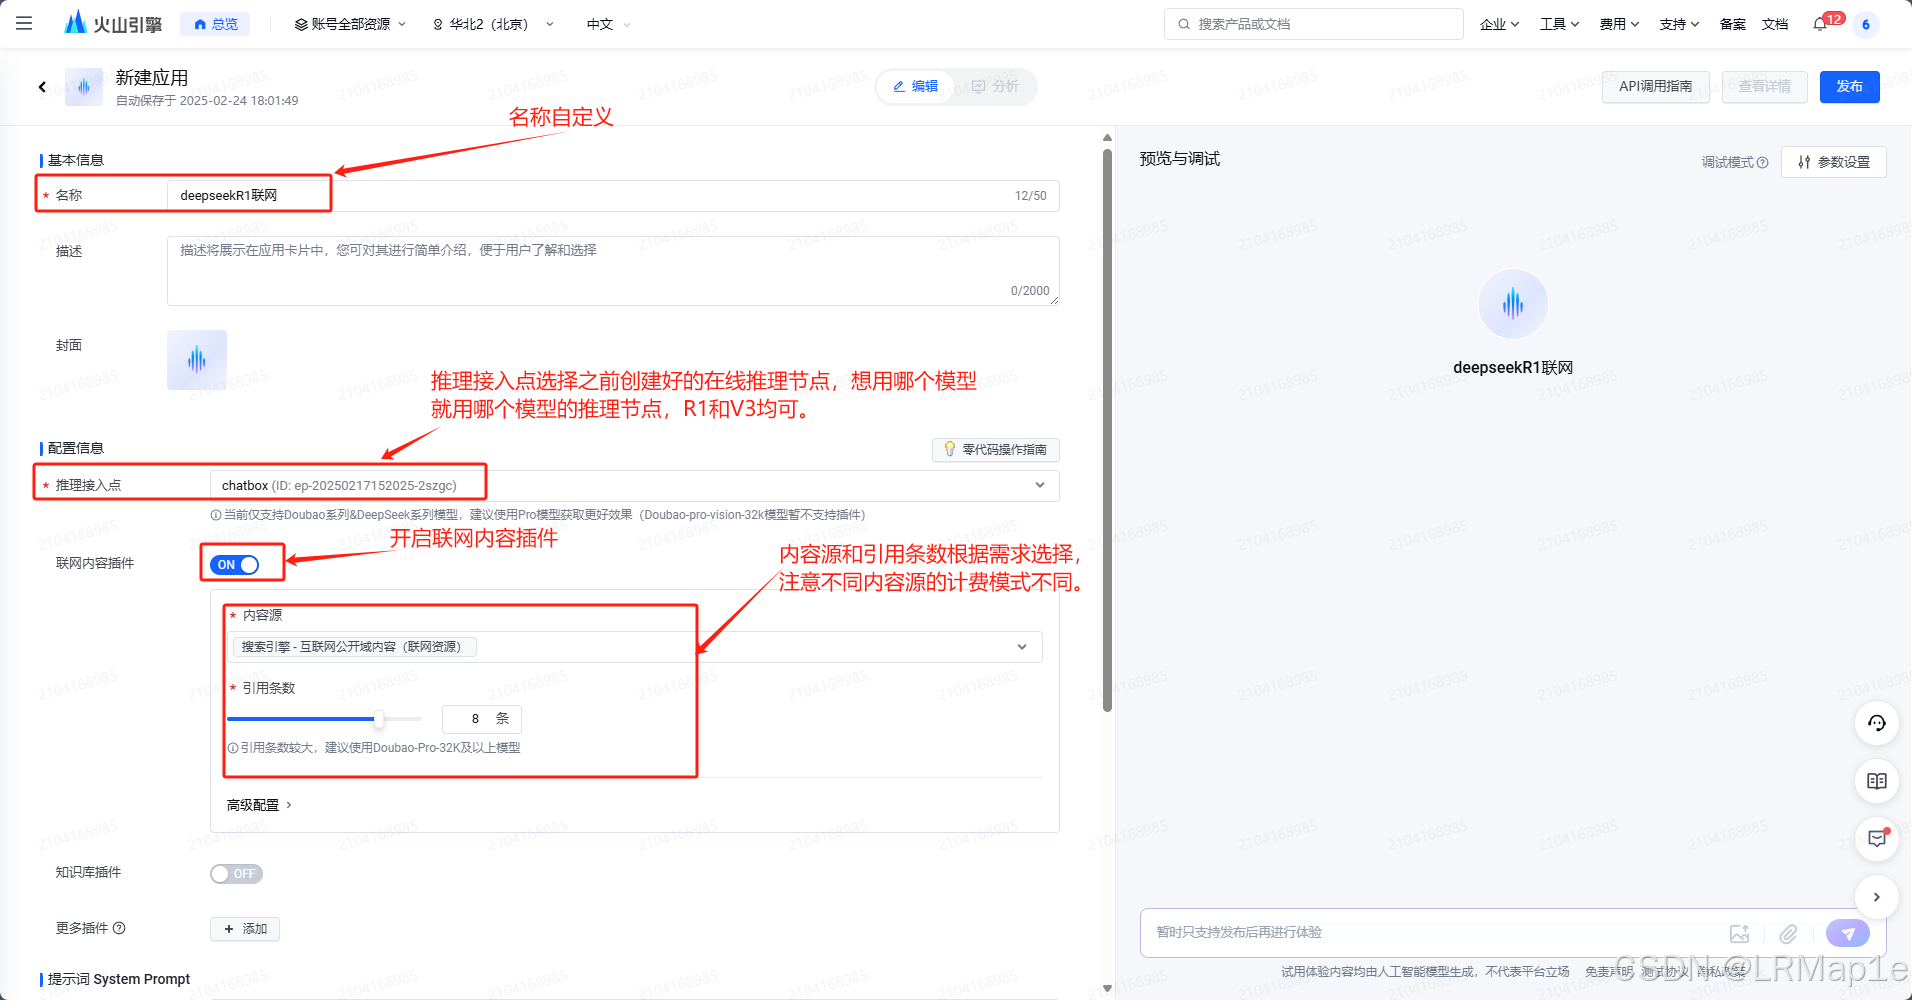Click the 描述 textarea
This screenshot has height=1000, width=1912.
tap(613, 271)
